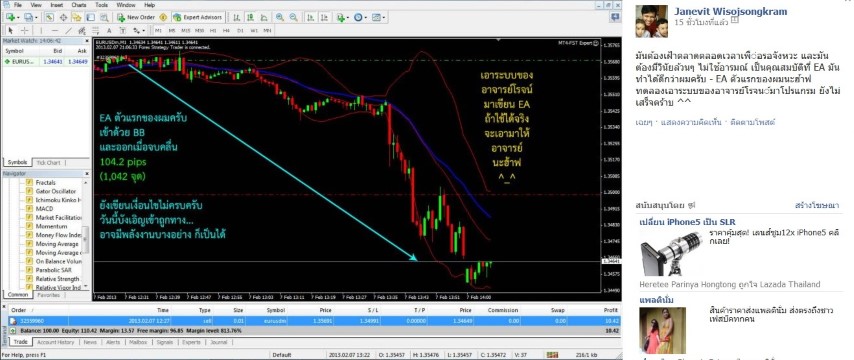The width and height of the screenshot is (854, 360).
Task: Open Janevit Wisojsongkram's profile link
Action: [725, 11]
